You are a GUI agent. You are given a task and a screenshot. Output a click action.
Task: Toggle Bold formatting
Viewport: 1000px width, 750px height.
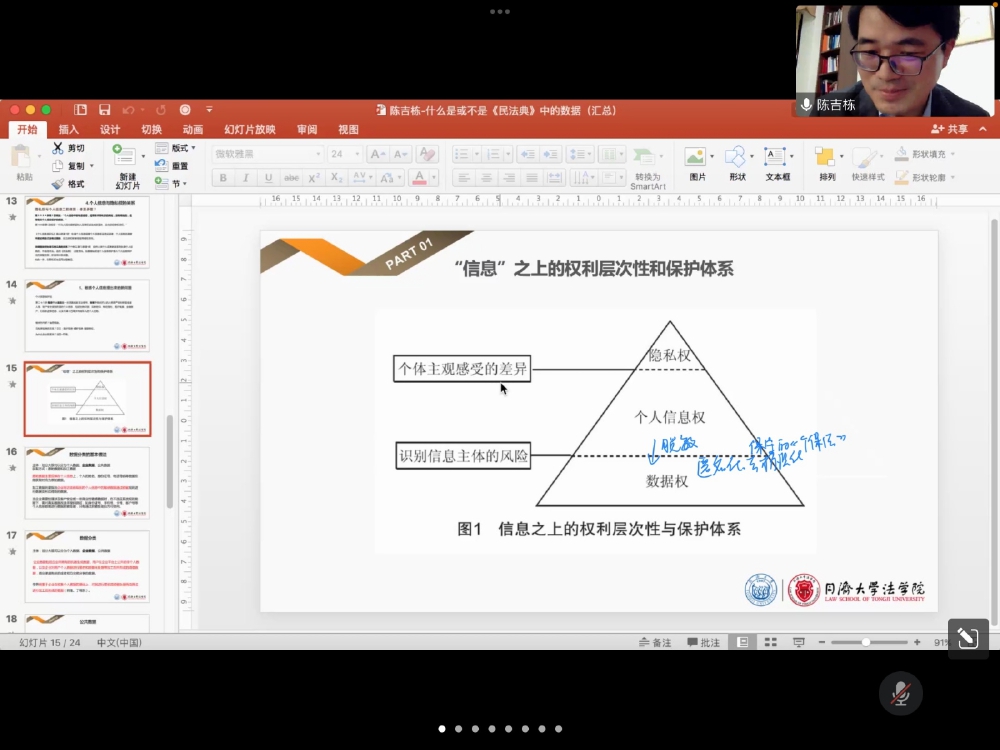223,178
